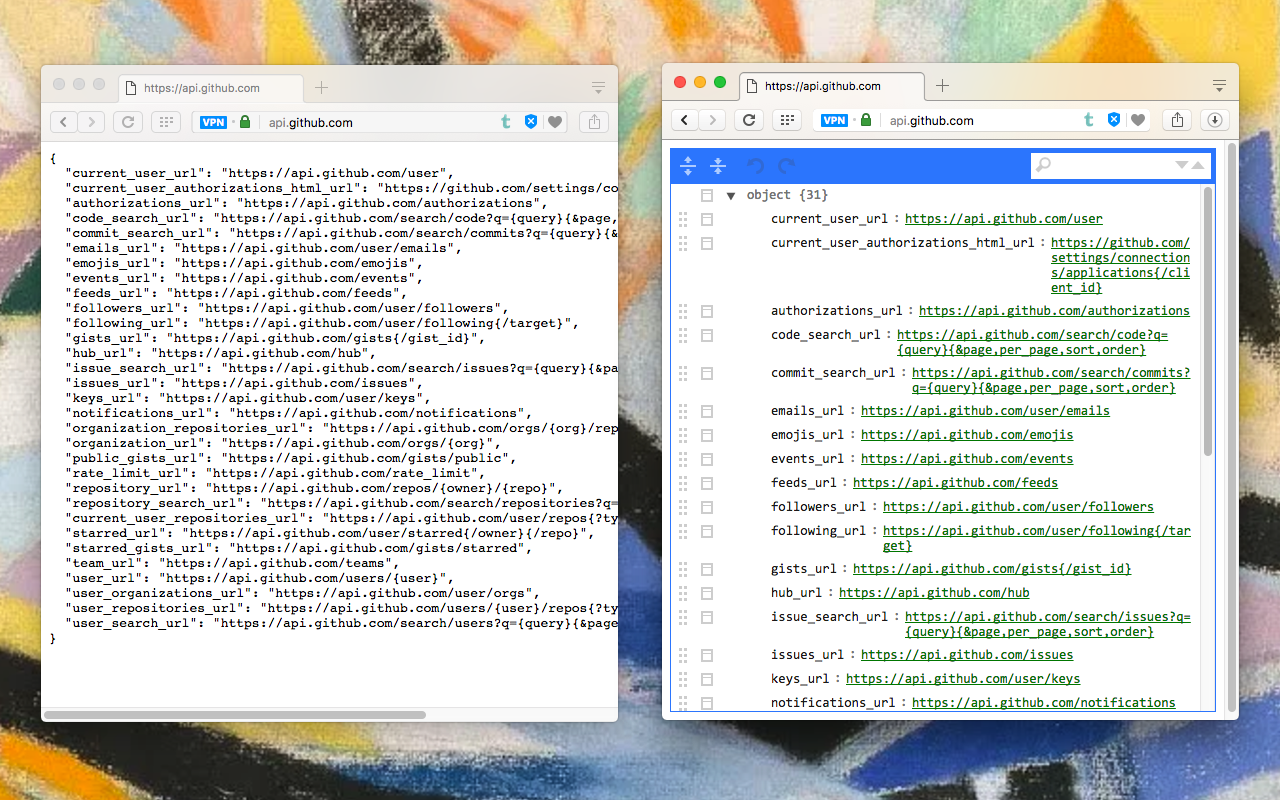
Task: Check the checkbox beside current_user_url
Action: [707, 219]
